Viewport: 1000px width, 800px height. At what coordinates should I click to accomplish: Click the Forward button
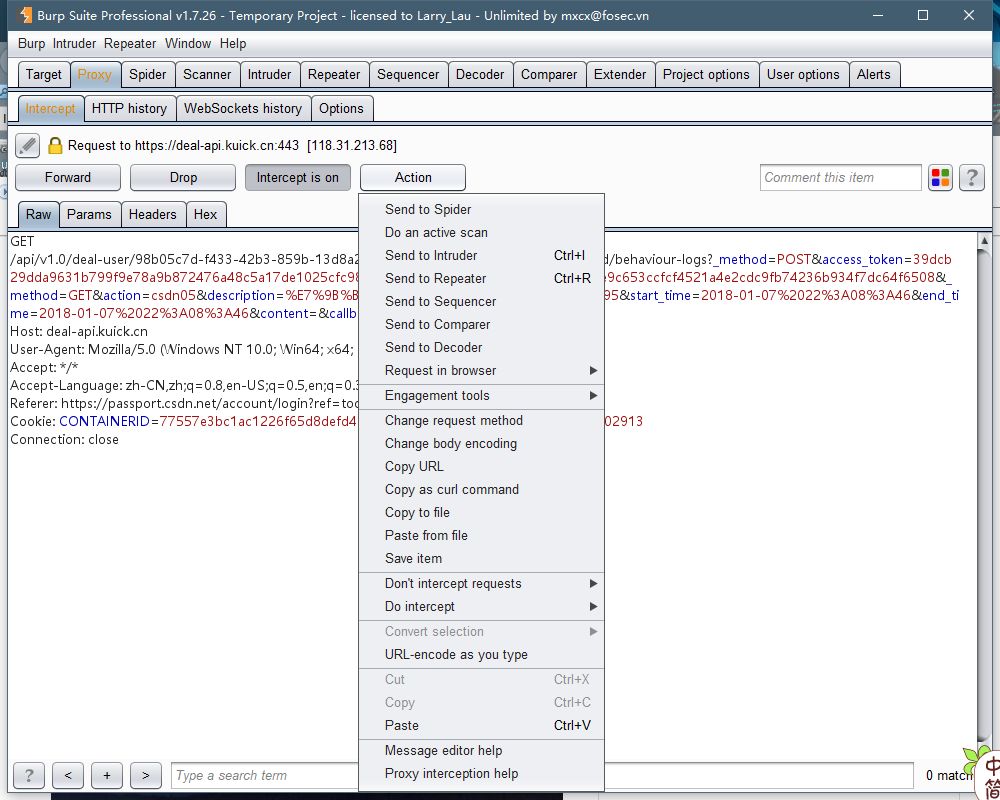pos(68,177)
